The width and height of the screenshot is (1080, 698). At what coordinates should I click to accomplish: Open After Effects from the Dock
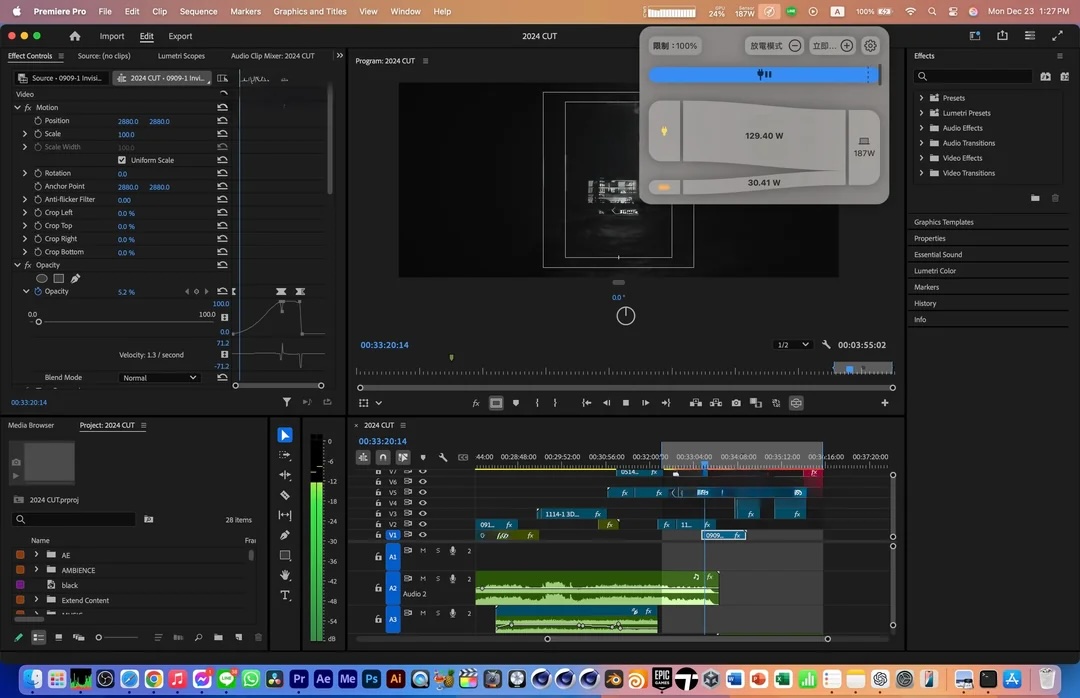(x=323, y=679)
